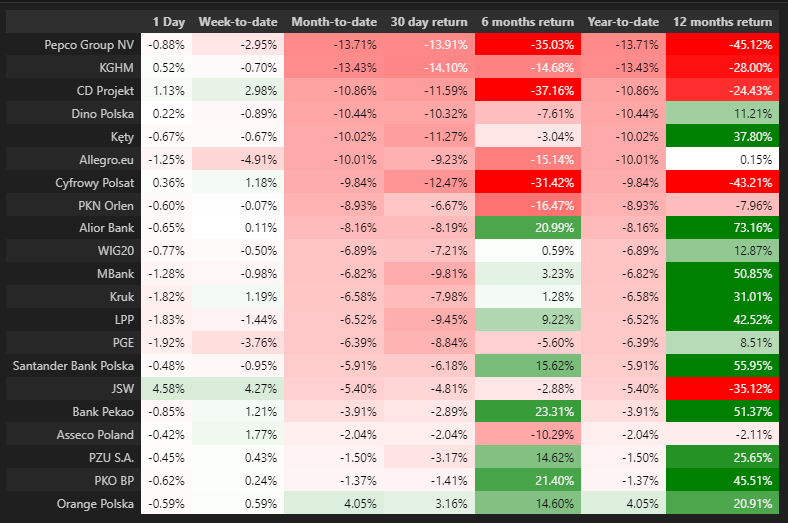Screen dimensions: 788x523
Task: Click KGHM's -14.10% 30 day return cell
Action: 428,68
